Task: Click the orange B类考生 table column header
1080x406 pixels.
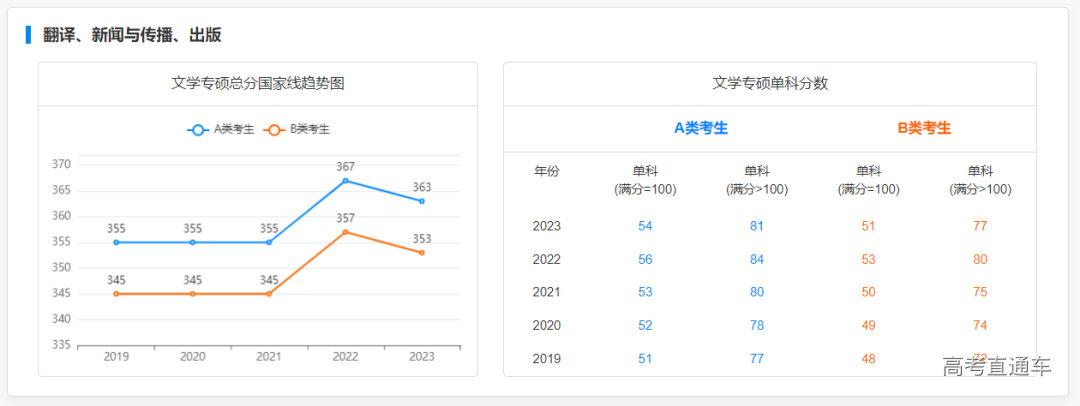Action: pyautogui.click(x=924, y=128)
